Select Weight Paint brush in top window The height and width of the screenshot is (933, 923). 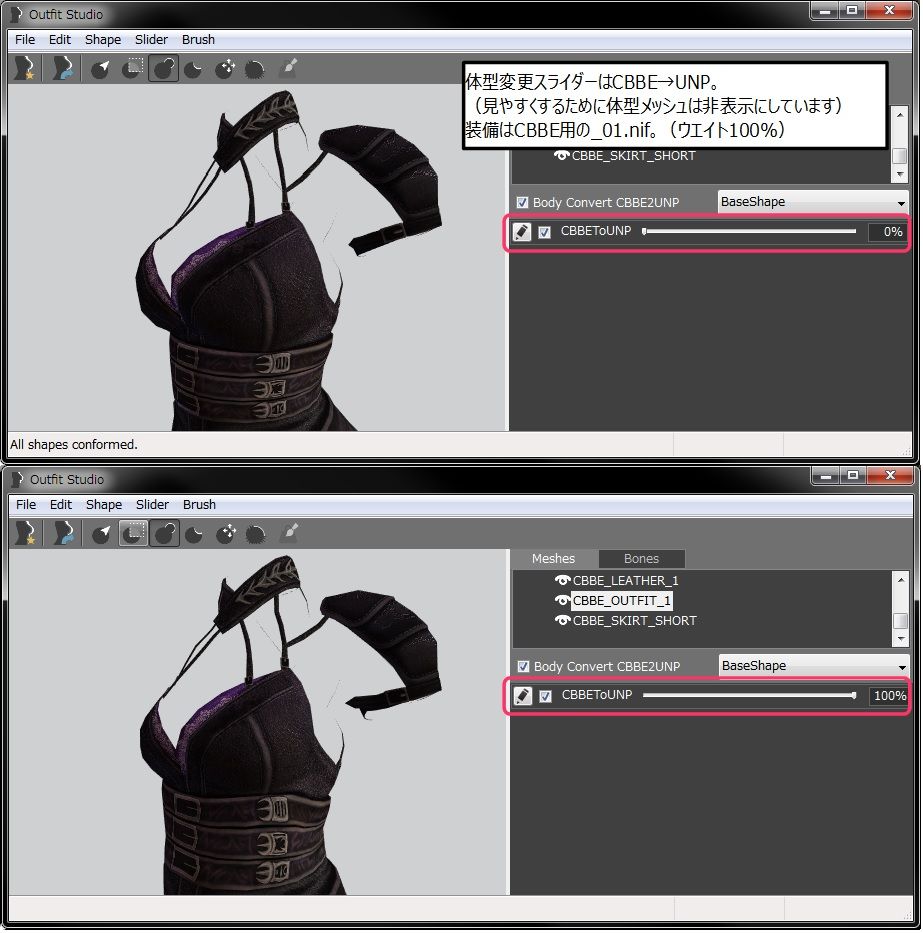pyautogui.click(x=289, y=68)
